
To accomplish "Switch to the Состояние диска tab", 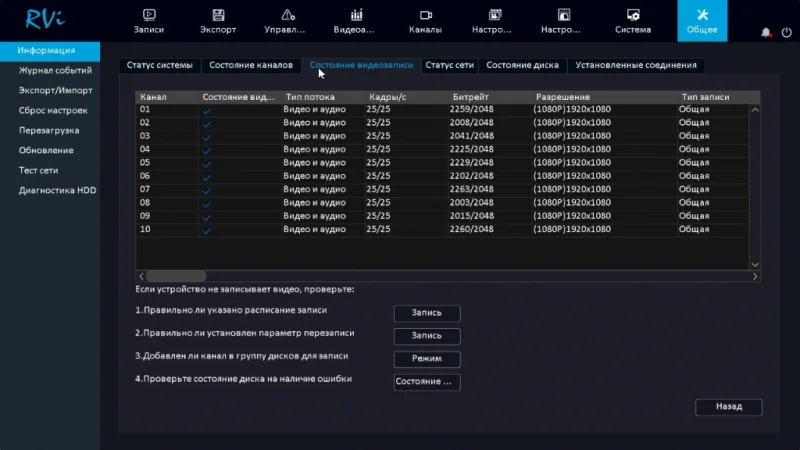I will [x=522, y=65].
